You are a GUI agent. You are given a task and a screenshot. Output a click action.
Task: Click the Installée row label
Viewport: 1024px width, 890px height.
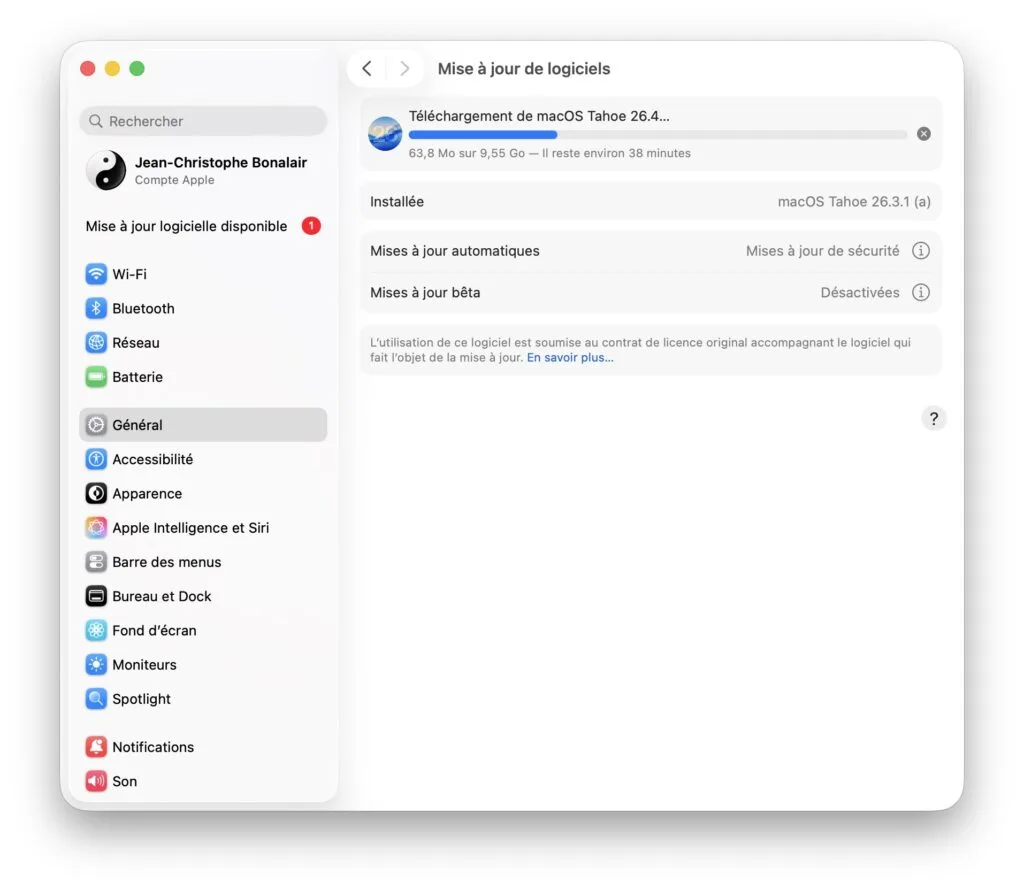click(397, 202)
